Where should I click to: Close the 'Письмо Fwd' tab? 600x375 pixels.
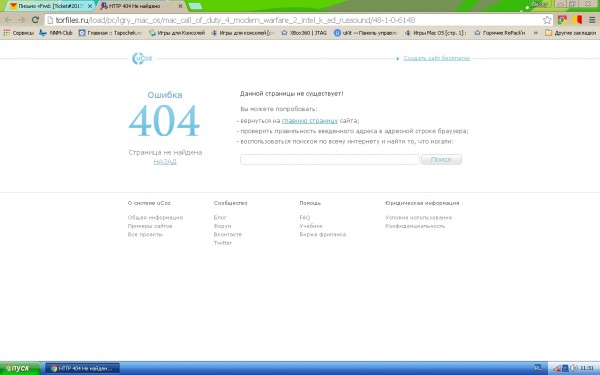tap(90, 6)
